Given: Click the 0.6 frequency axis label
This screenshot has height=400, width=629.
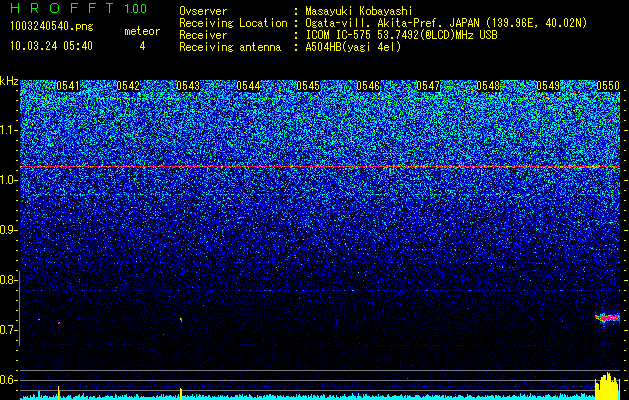Looking at the screenshot, I should (7, 380).
